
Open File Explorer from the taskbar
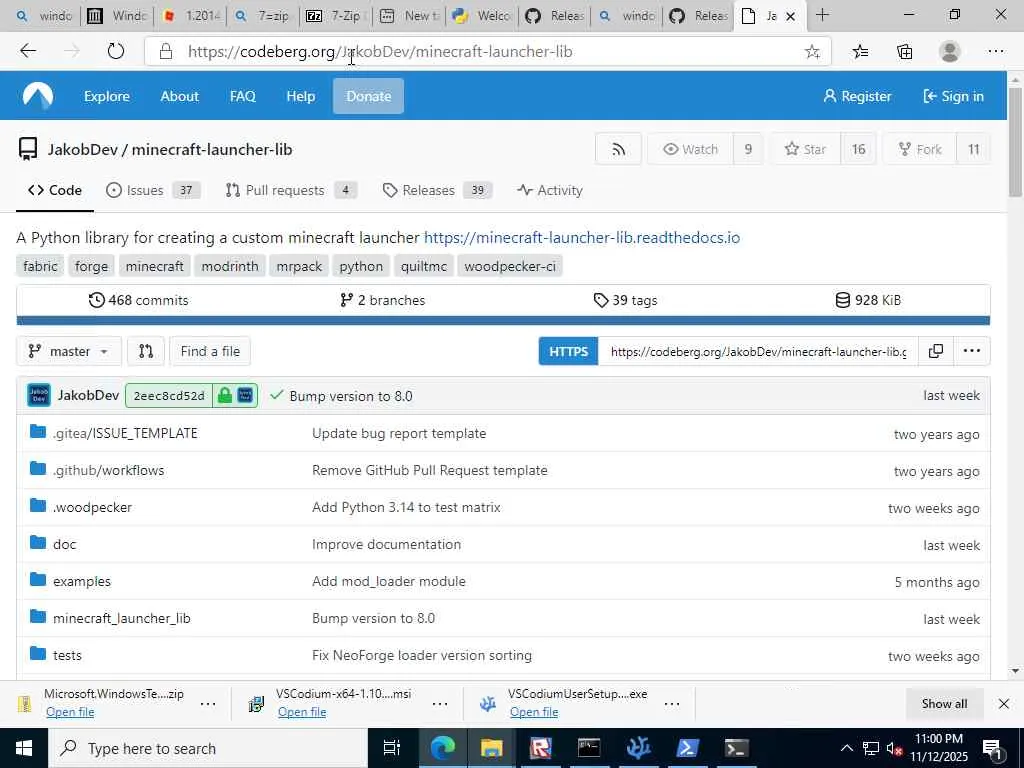491,748
